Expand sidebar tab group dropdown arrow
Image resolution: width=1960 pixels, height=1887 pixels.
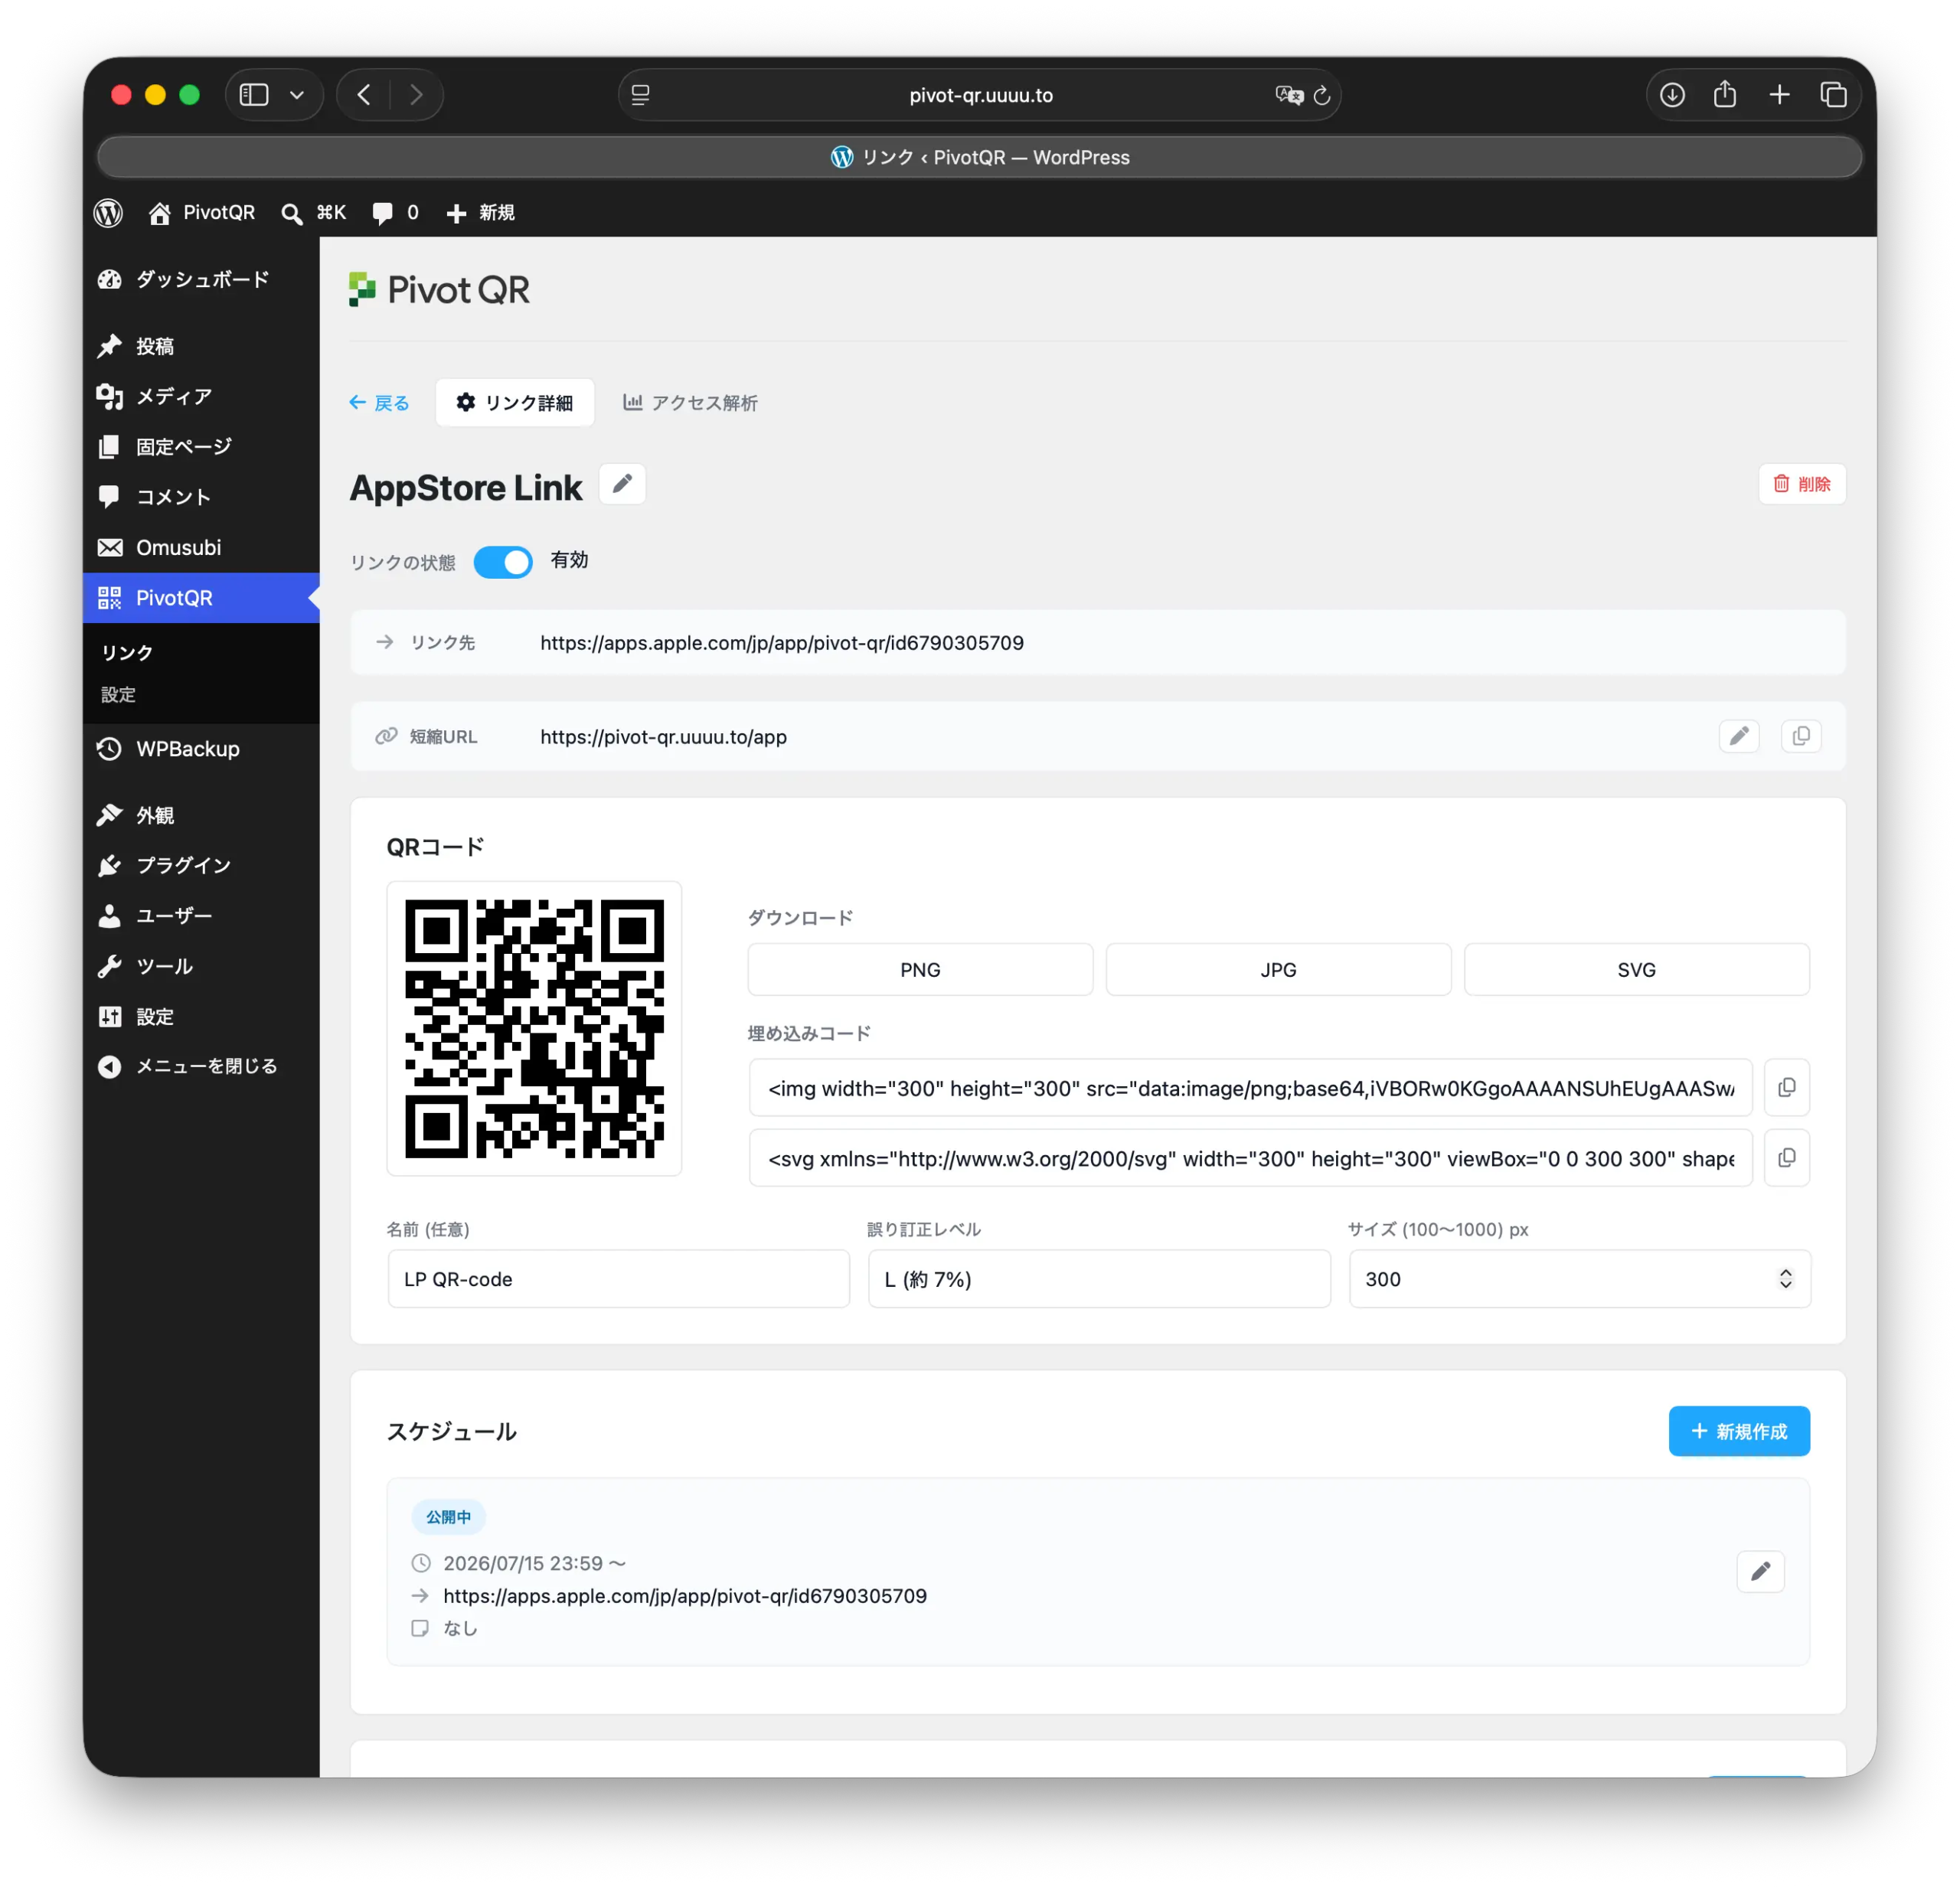[x=297, y=95]
